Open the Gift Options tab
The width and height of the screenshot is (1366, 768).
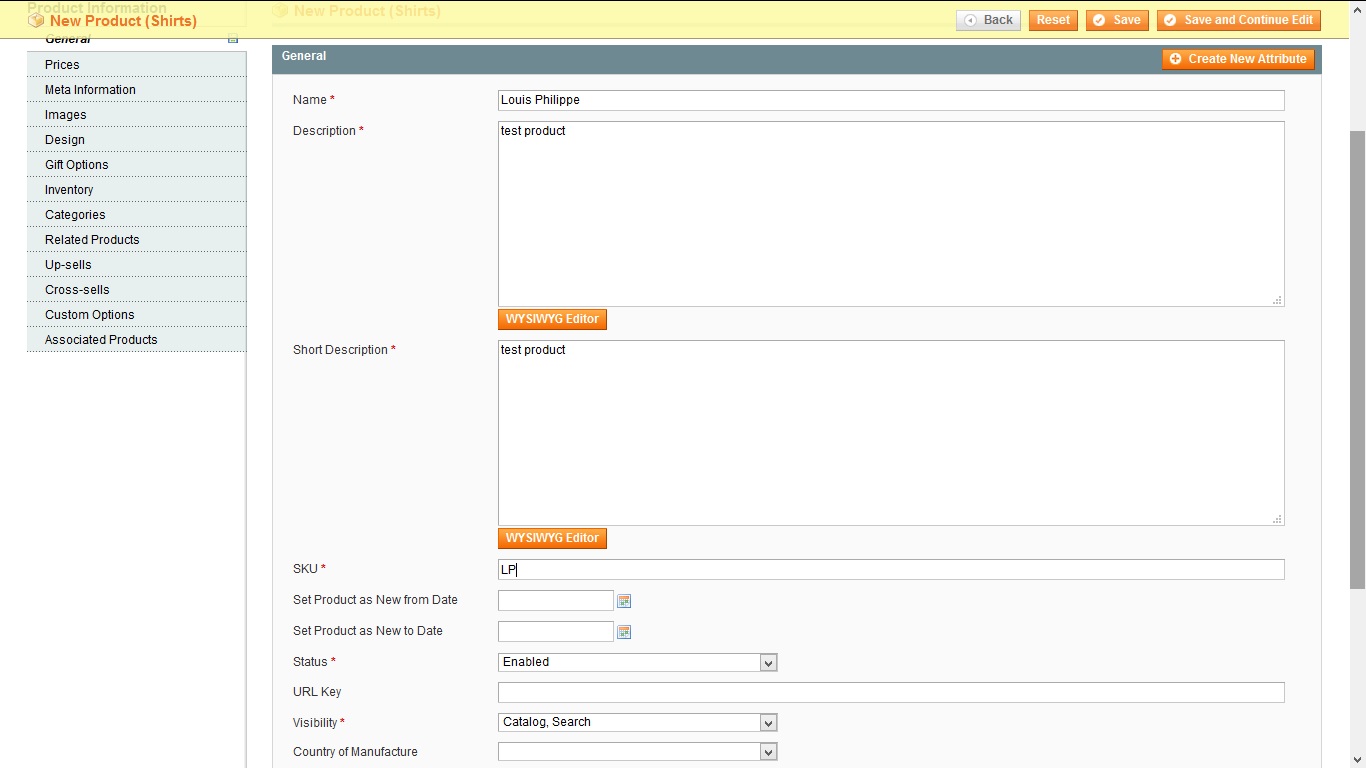136,165
